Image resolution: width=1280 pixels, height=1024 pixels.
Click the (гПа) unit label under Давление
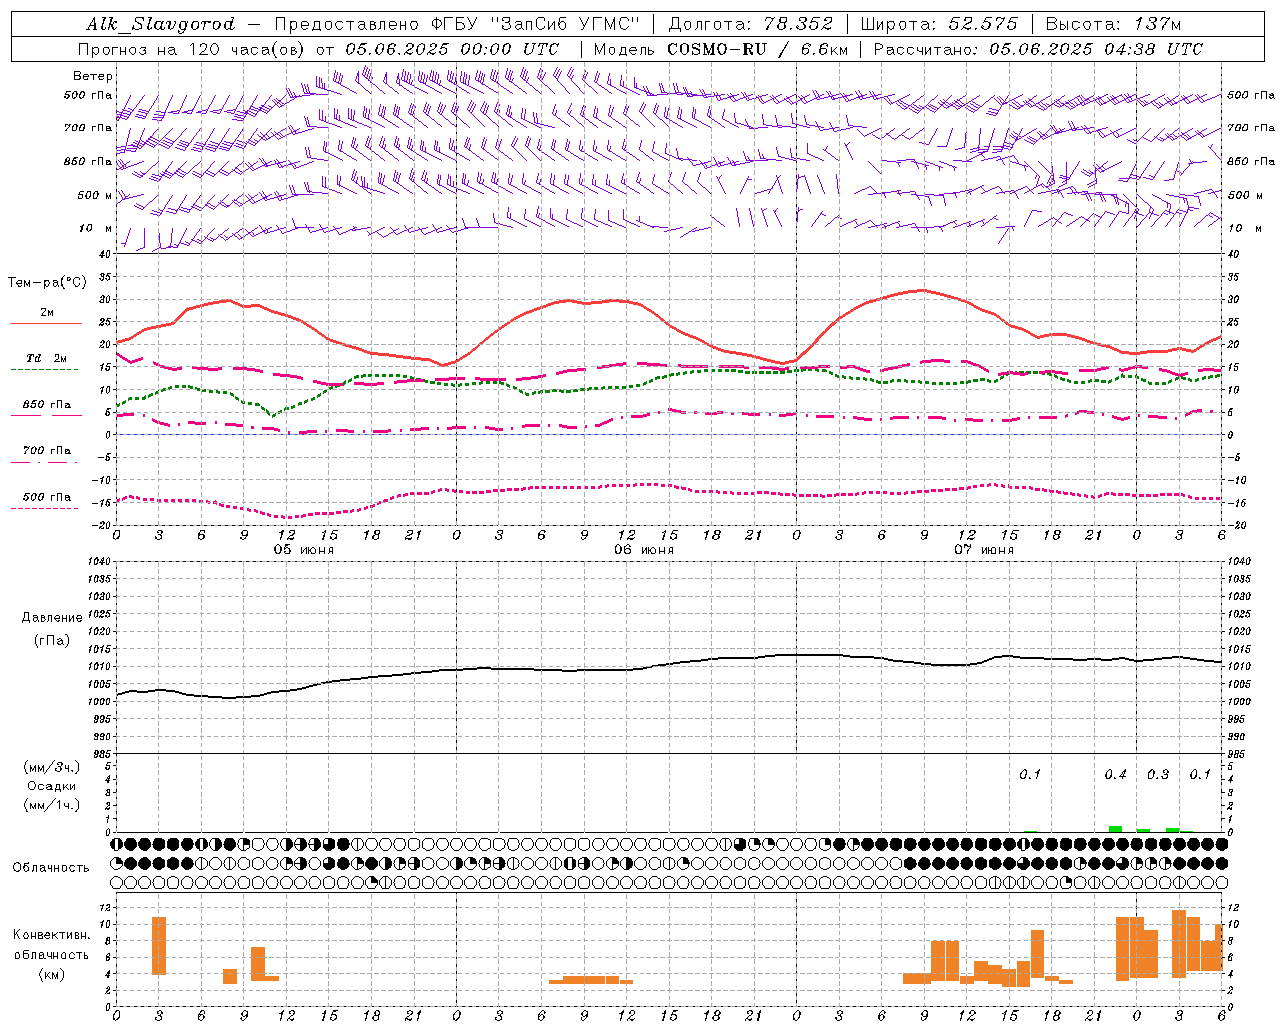[x=52, y=640]
